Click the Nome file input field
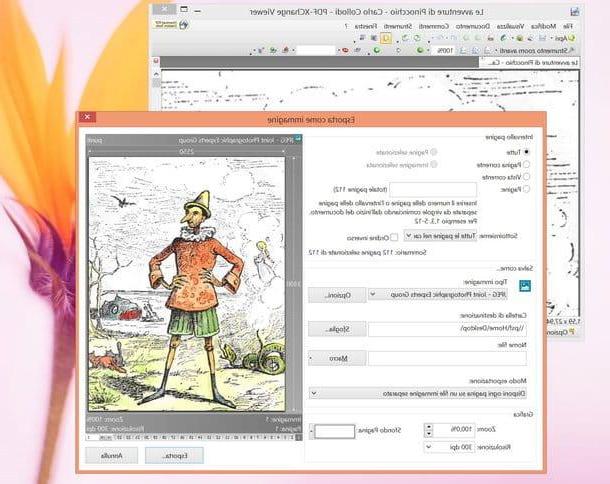610x484 pixels. (x=447, y=358)
